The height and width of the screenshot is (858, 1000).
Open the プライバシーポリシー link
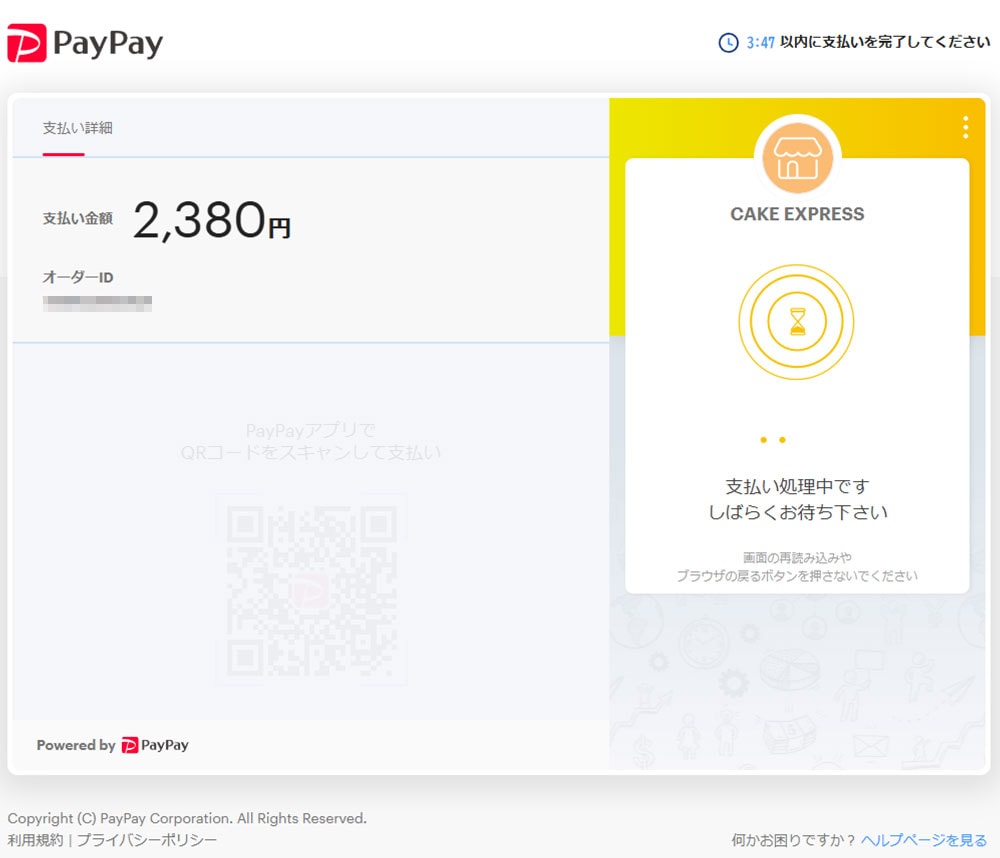(147, 840)
